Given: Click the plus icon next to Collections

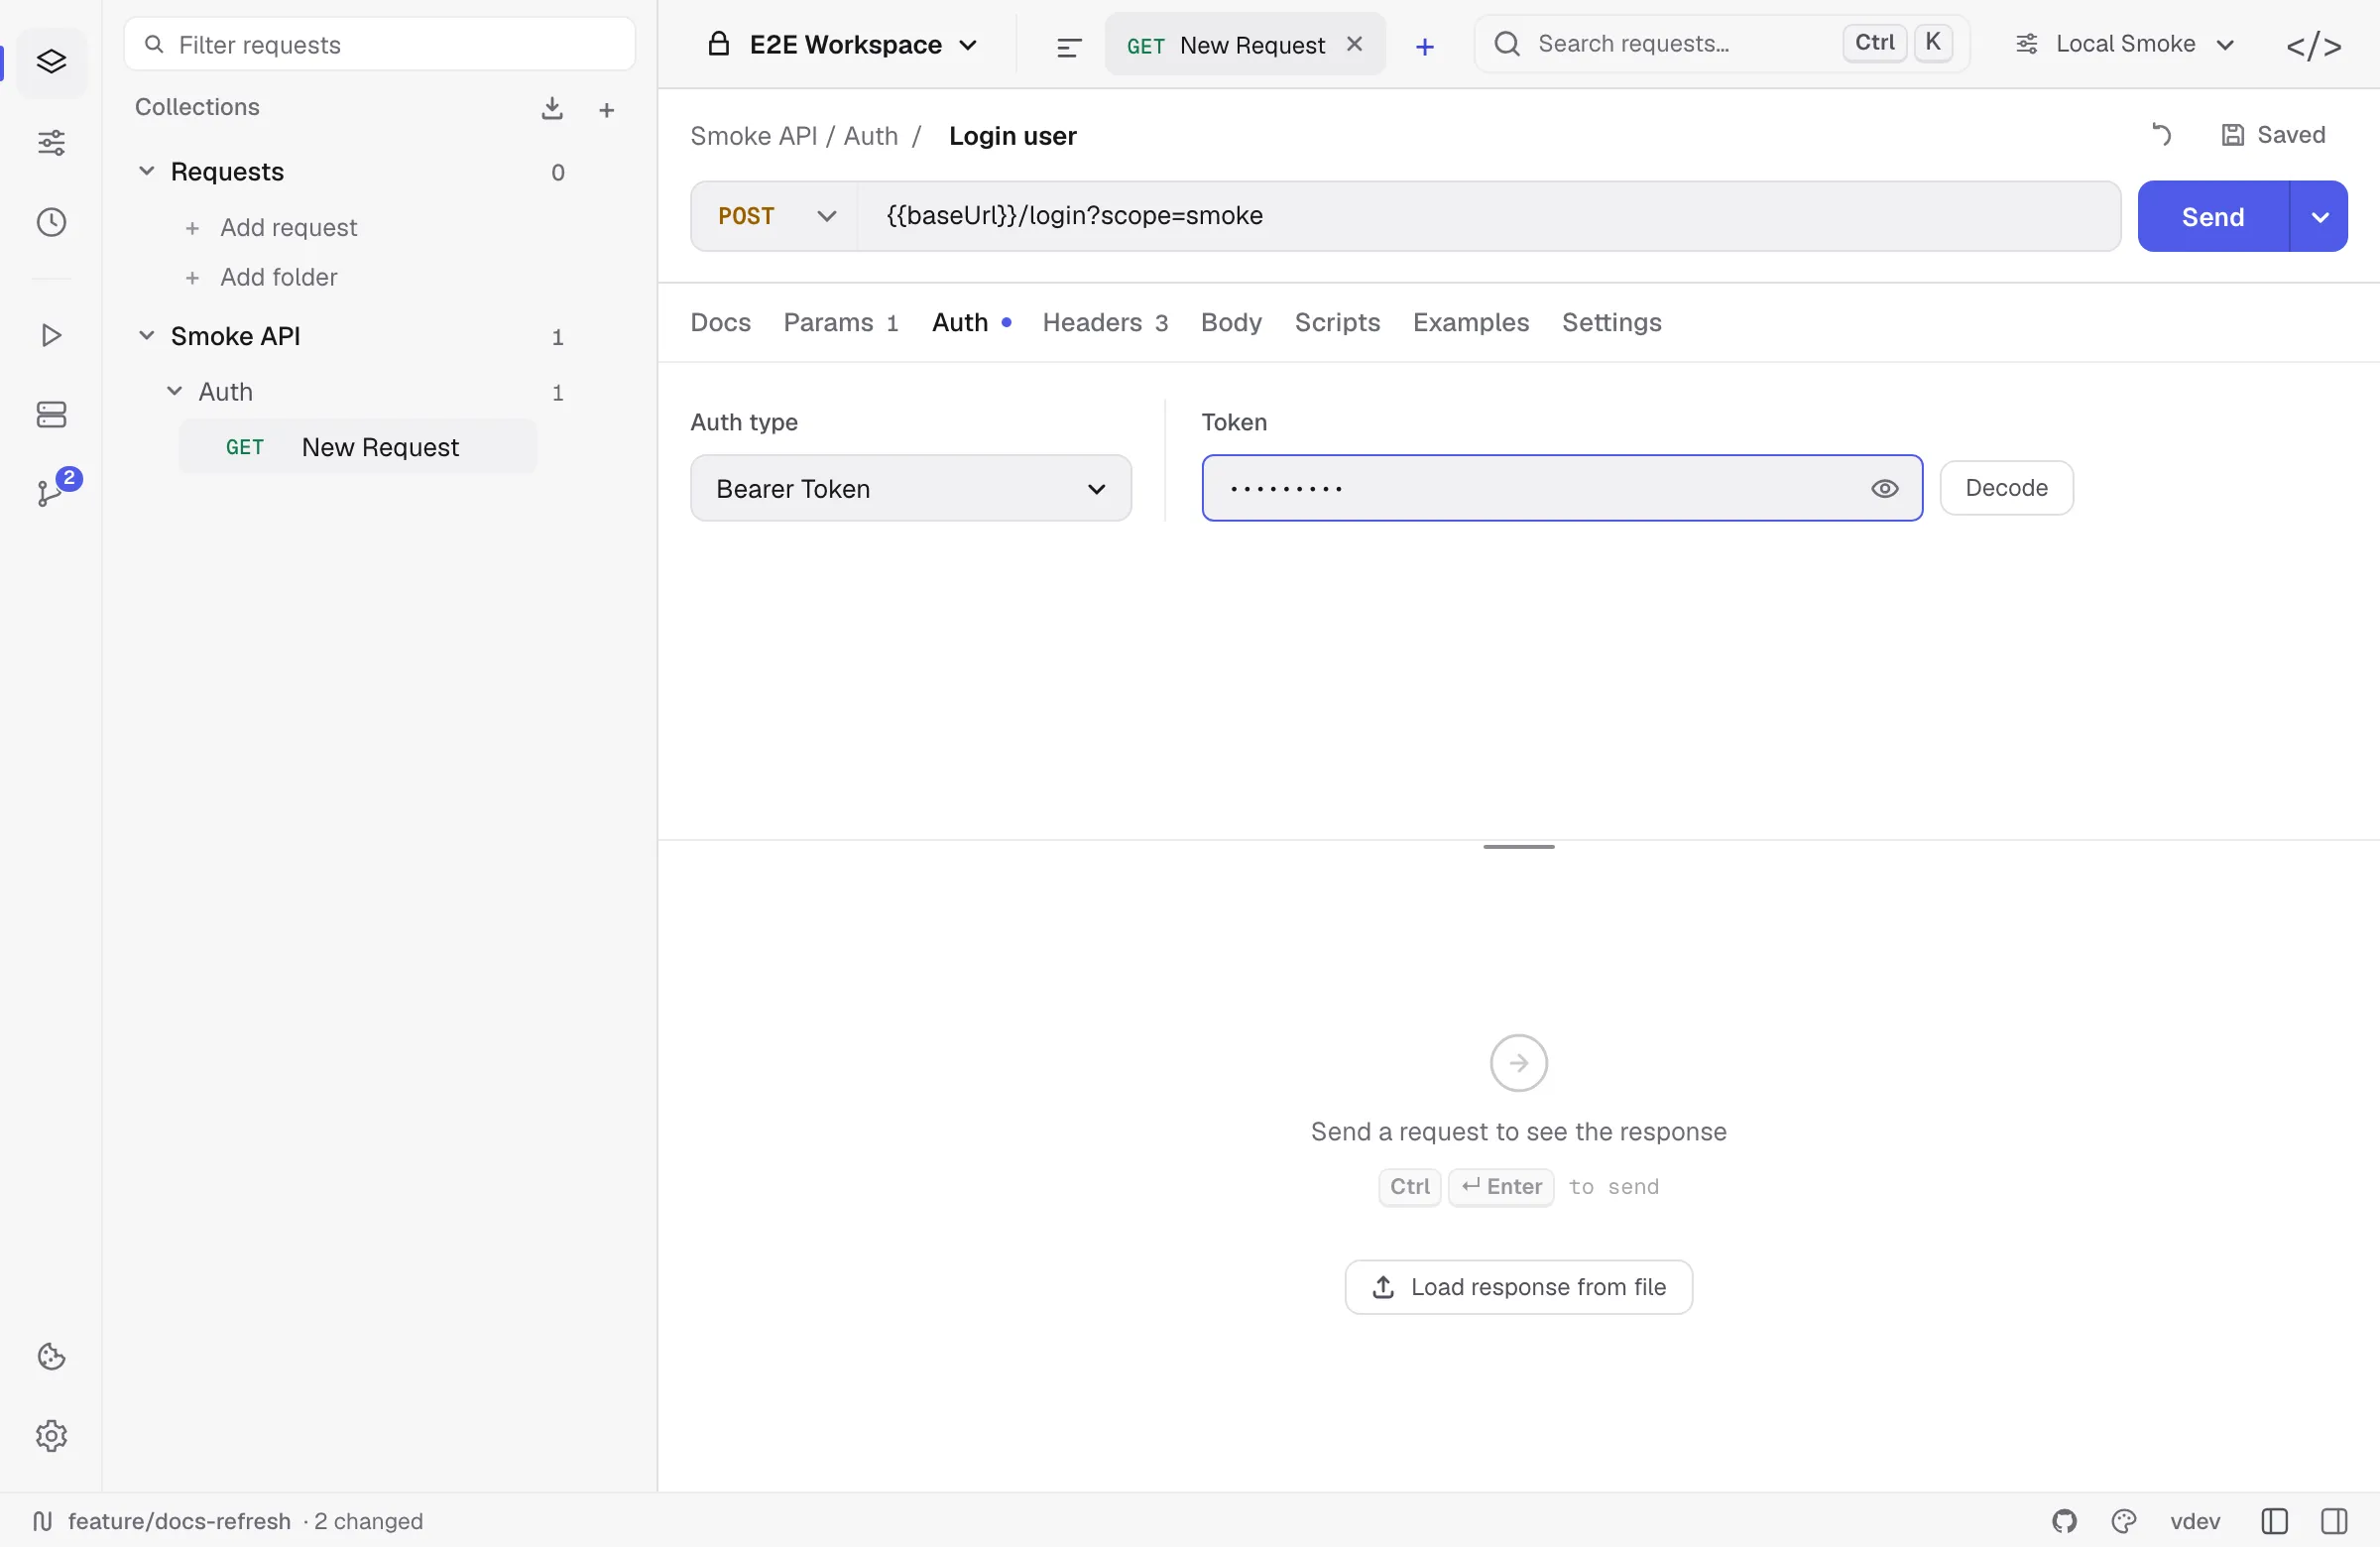Looking at the screenshot, I should coord(606,110).
